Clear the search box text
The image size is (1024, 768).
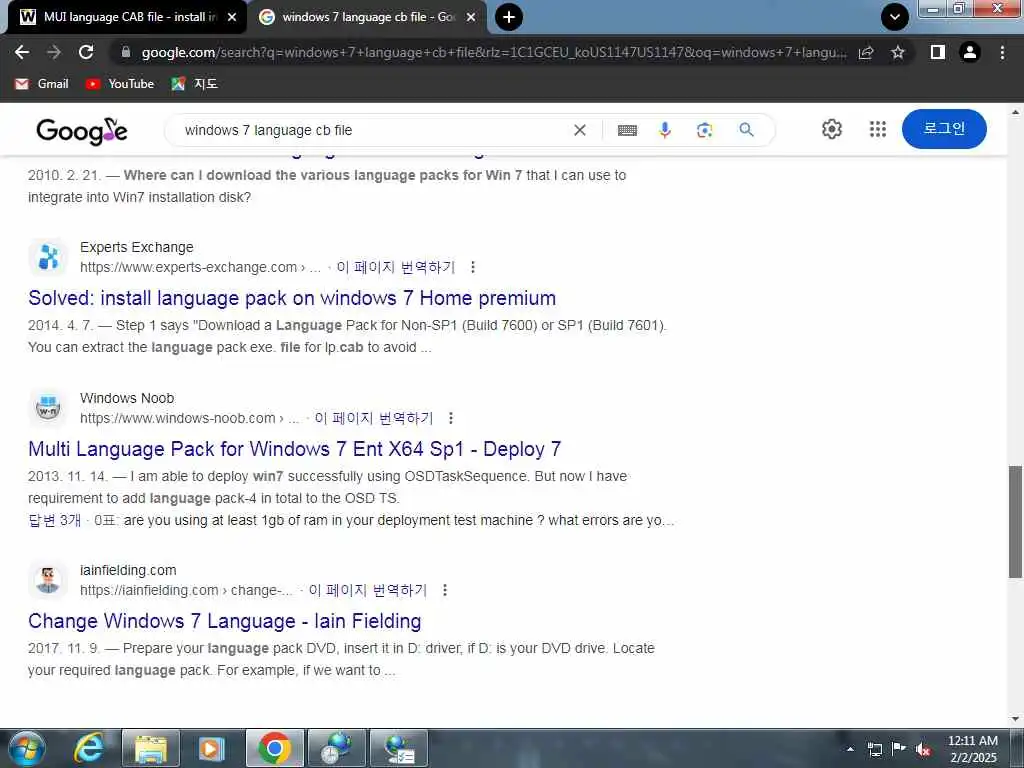pos(580,130)
